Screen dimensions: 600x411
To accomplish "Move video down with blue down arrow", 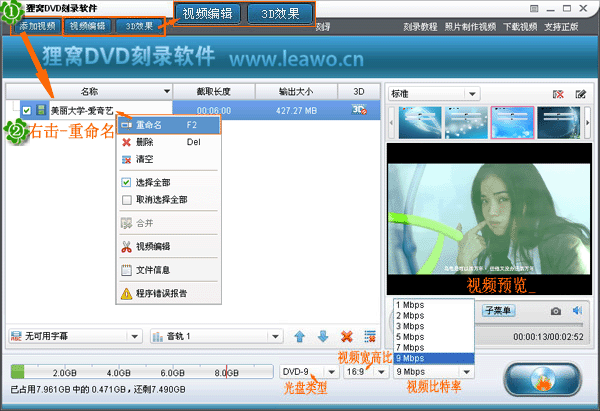I will tap(323, 336).
